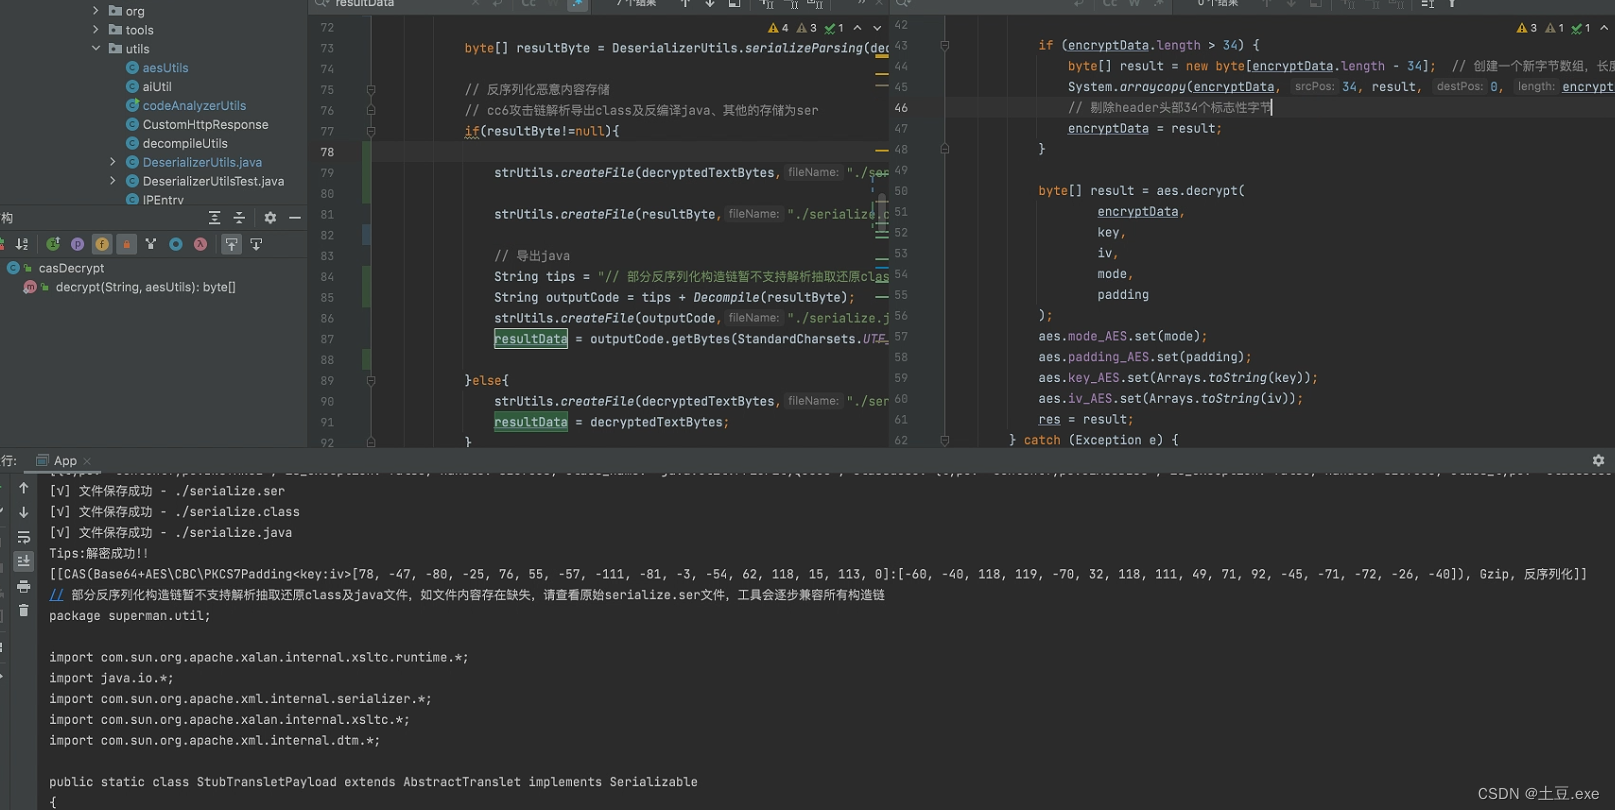Expand the tools folder in project tree
The image size is (1615, 810).
pyautogui.click(x=96, y=30)
